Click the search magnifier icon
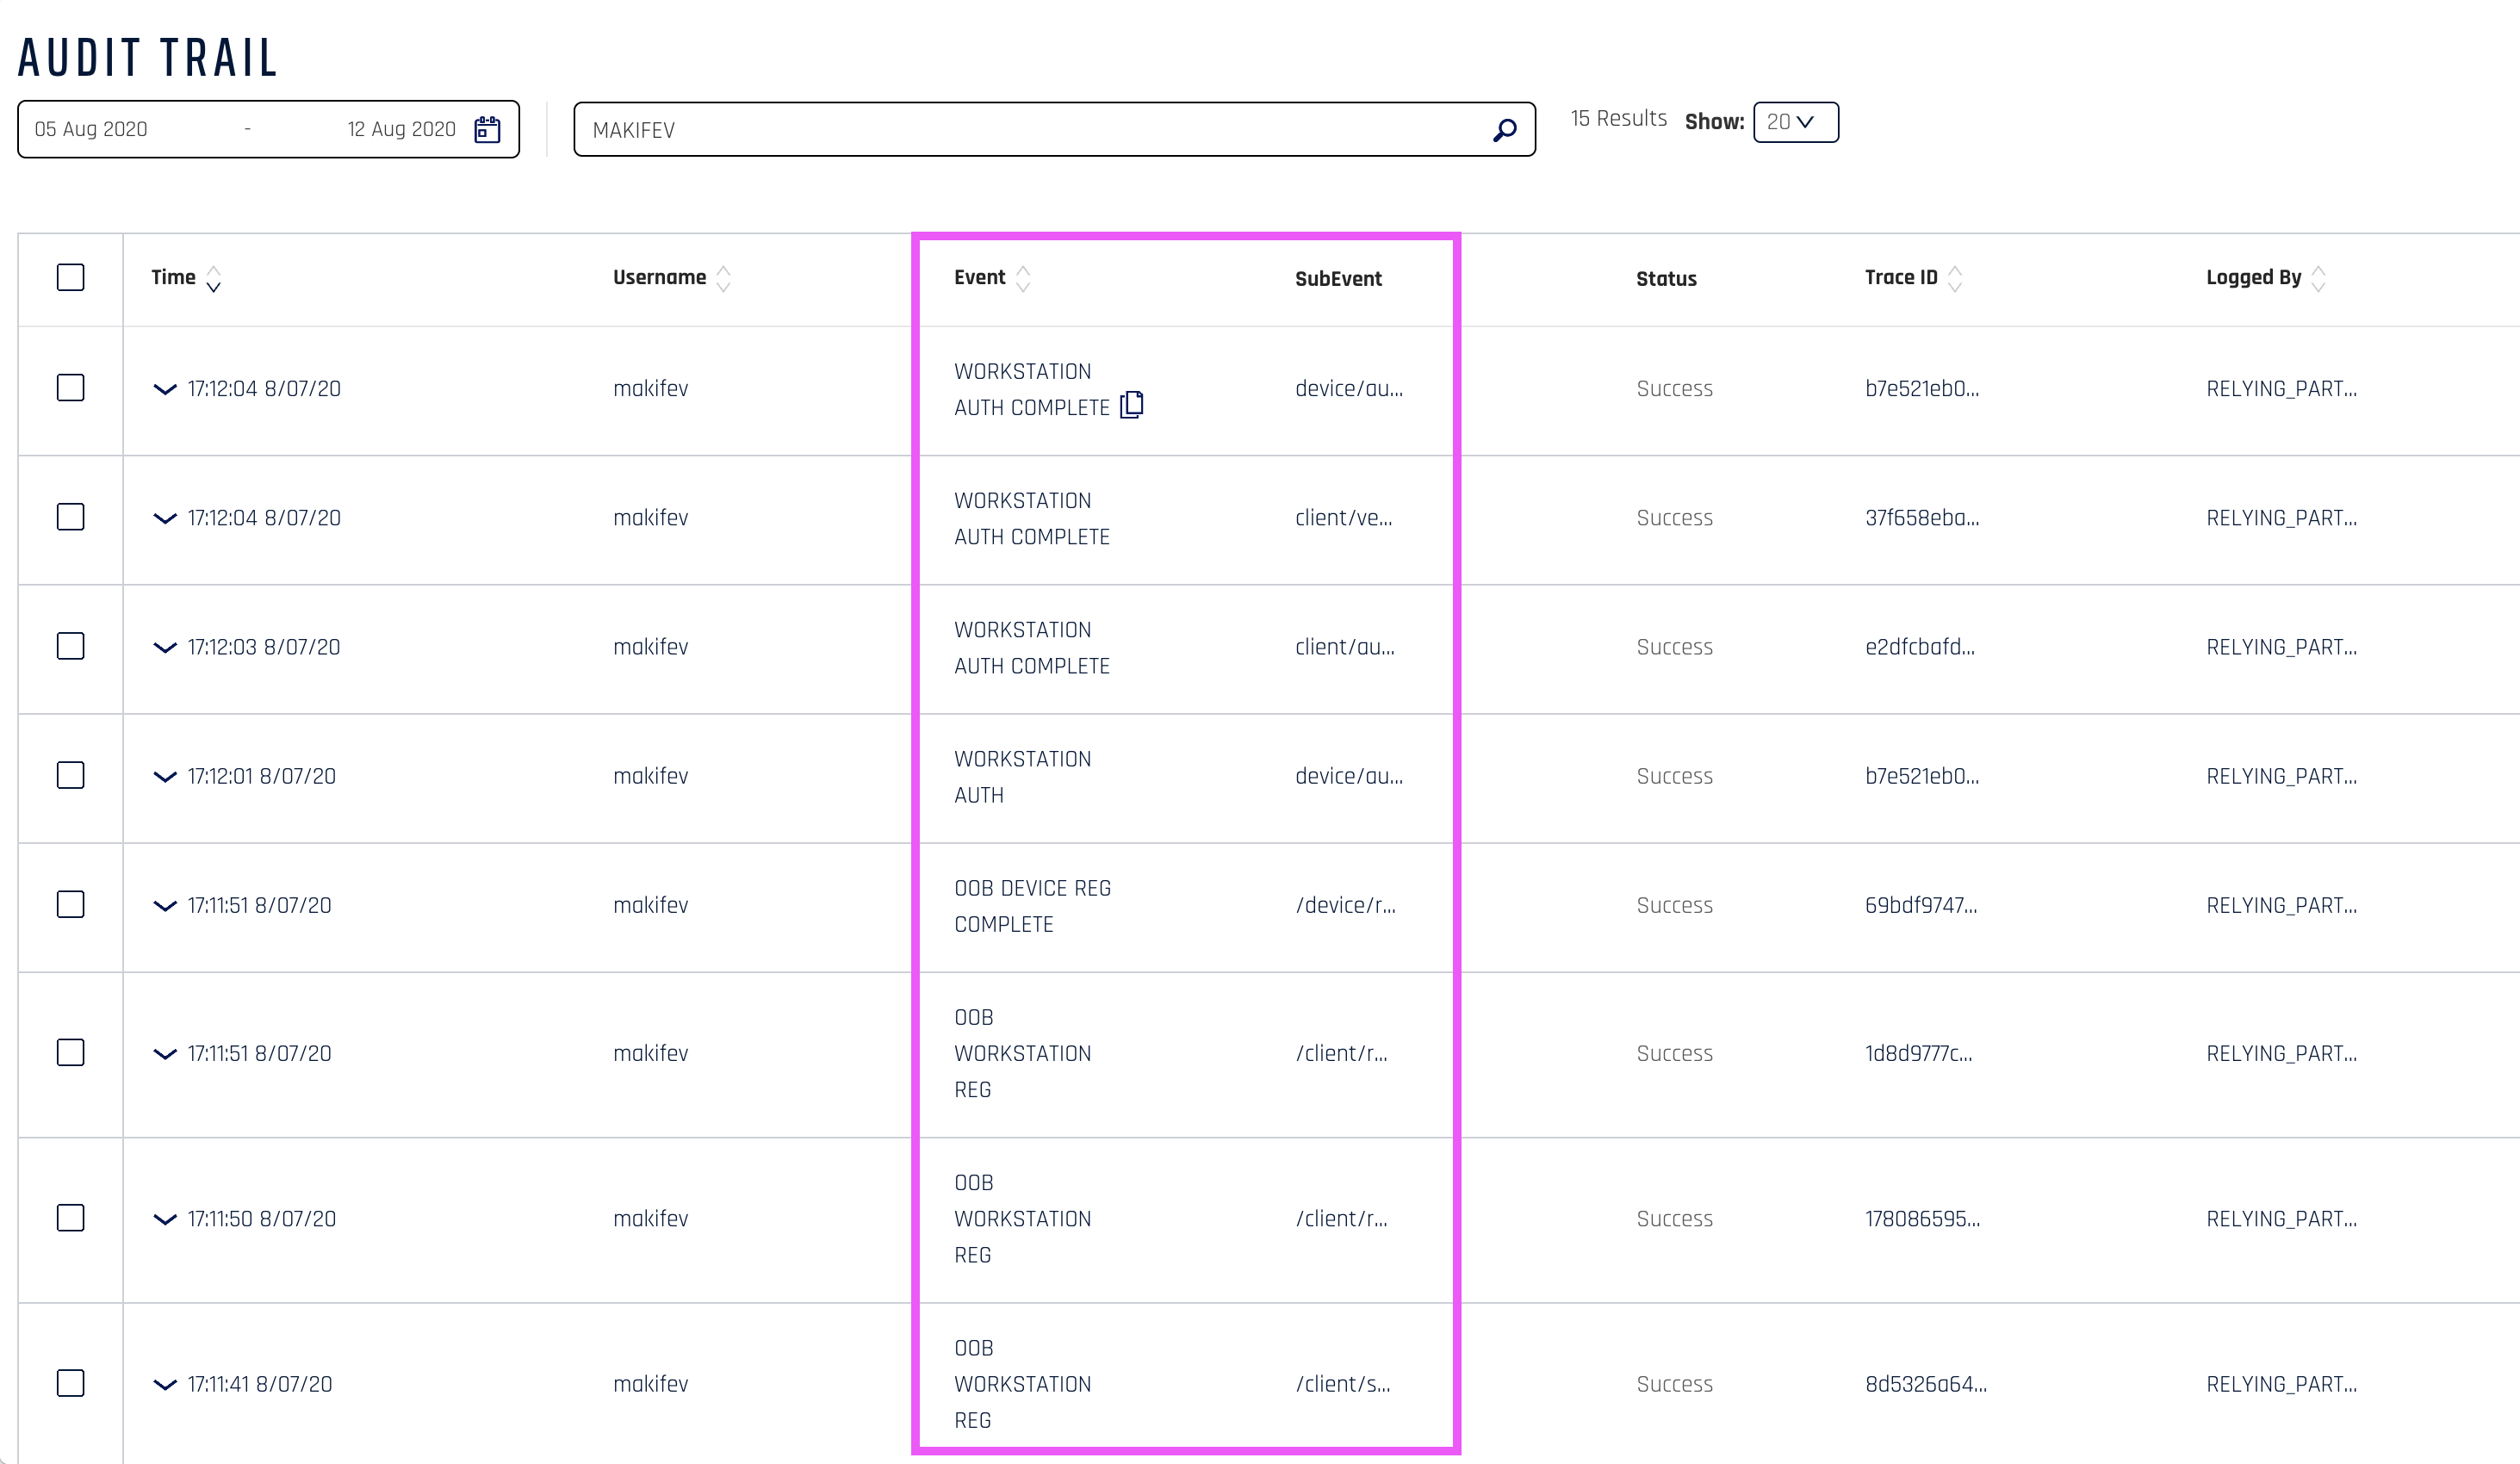 point(1504,130)
